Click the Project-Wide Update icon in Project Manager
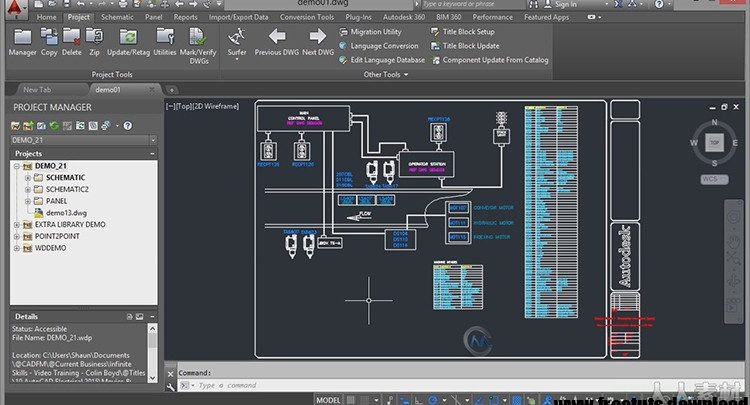The height and width of the screenshot is (405, 750). pyautogui.click(x=80, y=126)
